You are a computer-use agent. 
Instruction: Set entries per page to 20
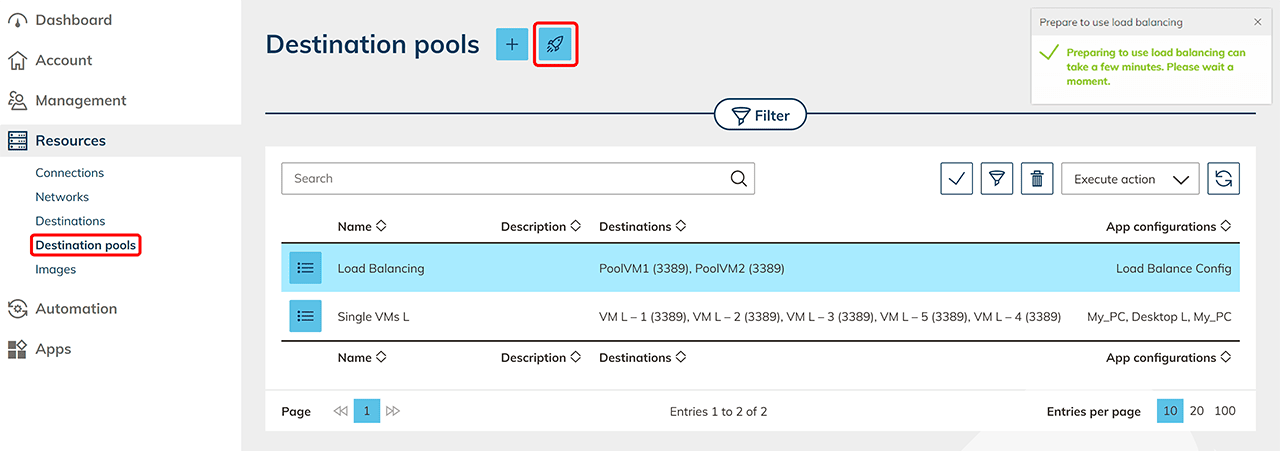[x=1196, y=411]
